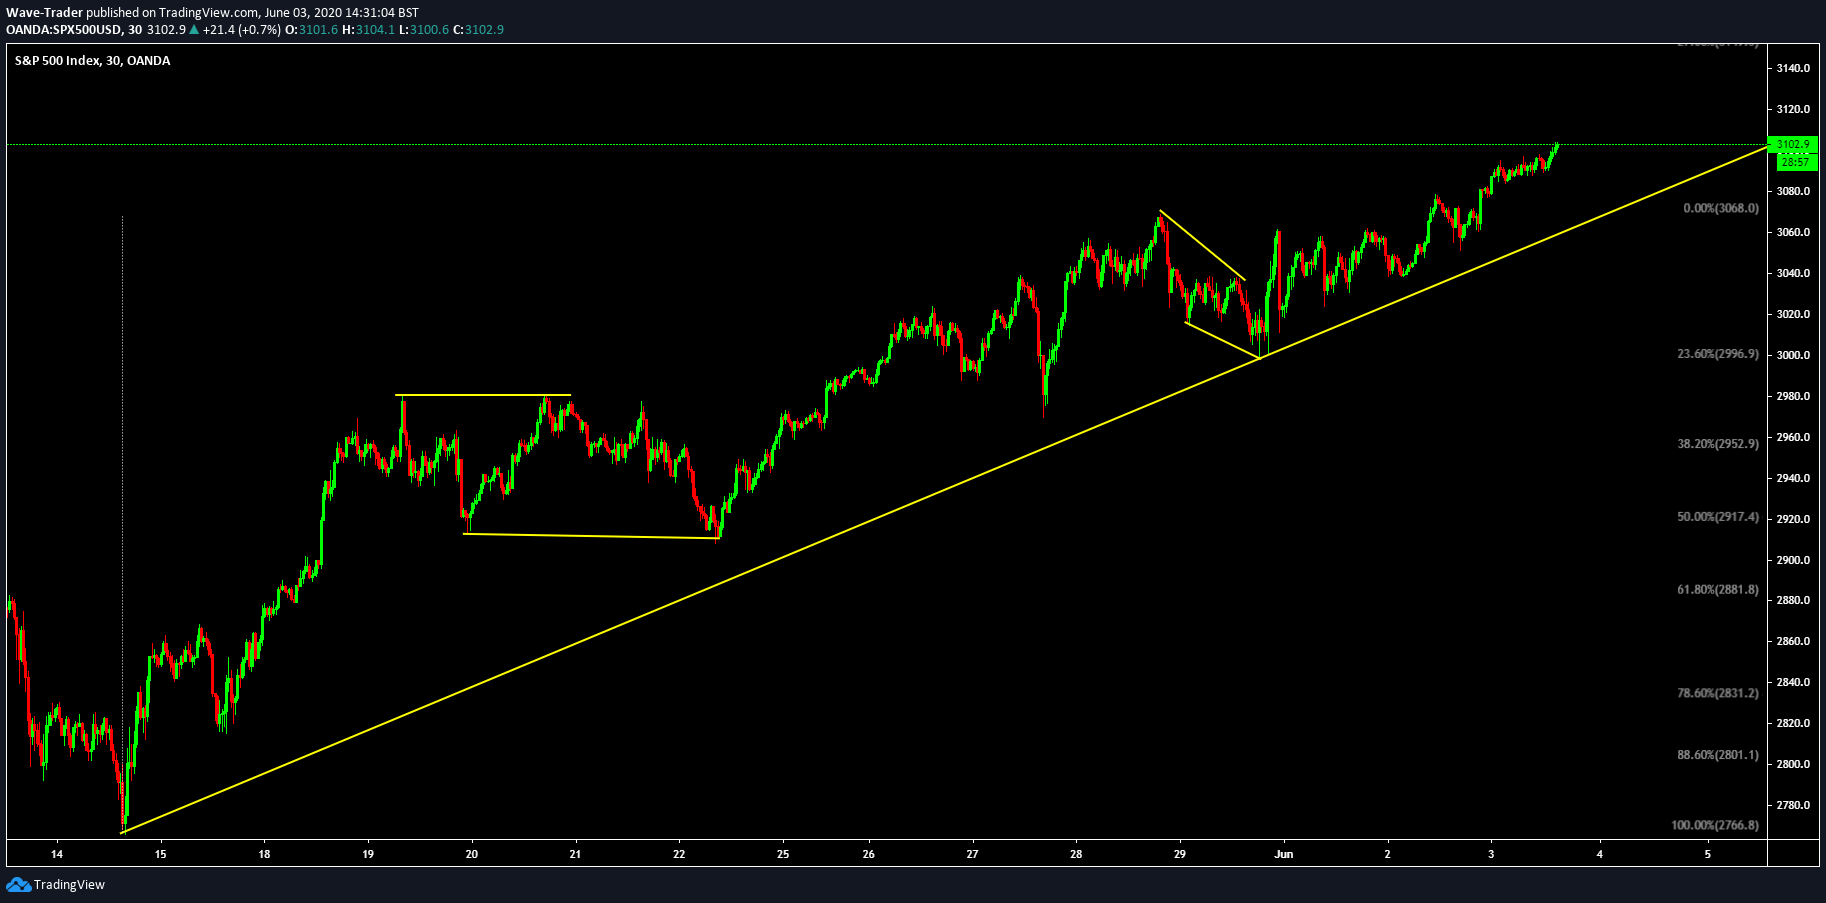This screenshot has width=1826, height=903.
Task: Click the date label 4 on time axis
Action: [x=1600, y=854]
